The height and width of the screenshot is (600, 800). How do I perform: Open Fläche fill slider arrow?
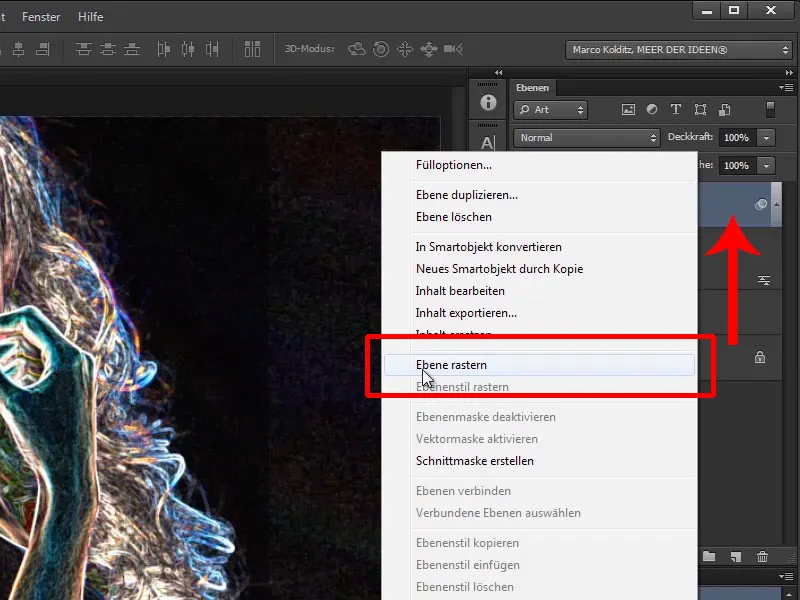tap(766, 166)
